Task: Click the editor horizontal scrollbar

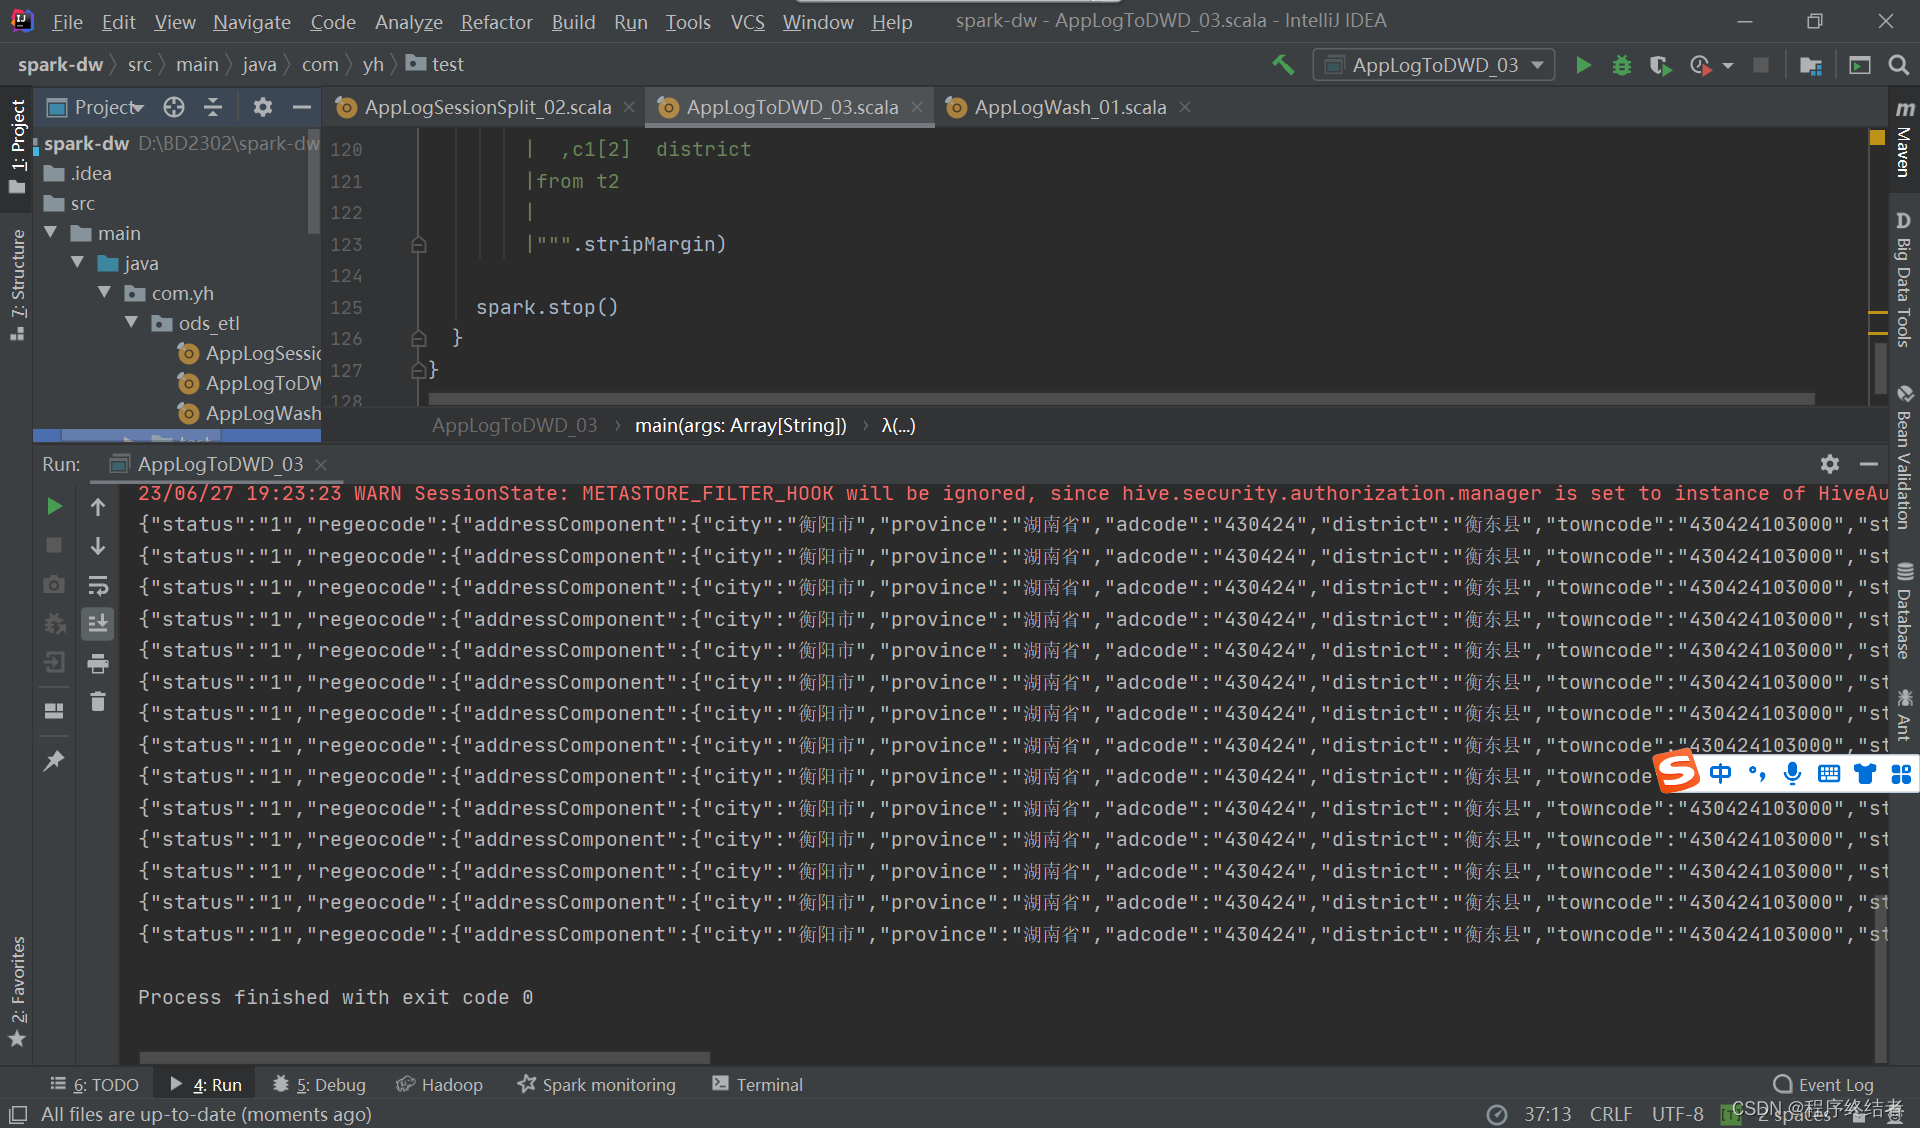Action: (x=1122, y=399)
